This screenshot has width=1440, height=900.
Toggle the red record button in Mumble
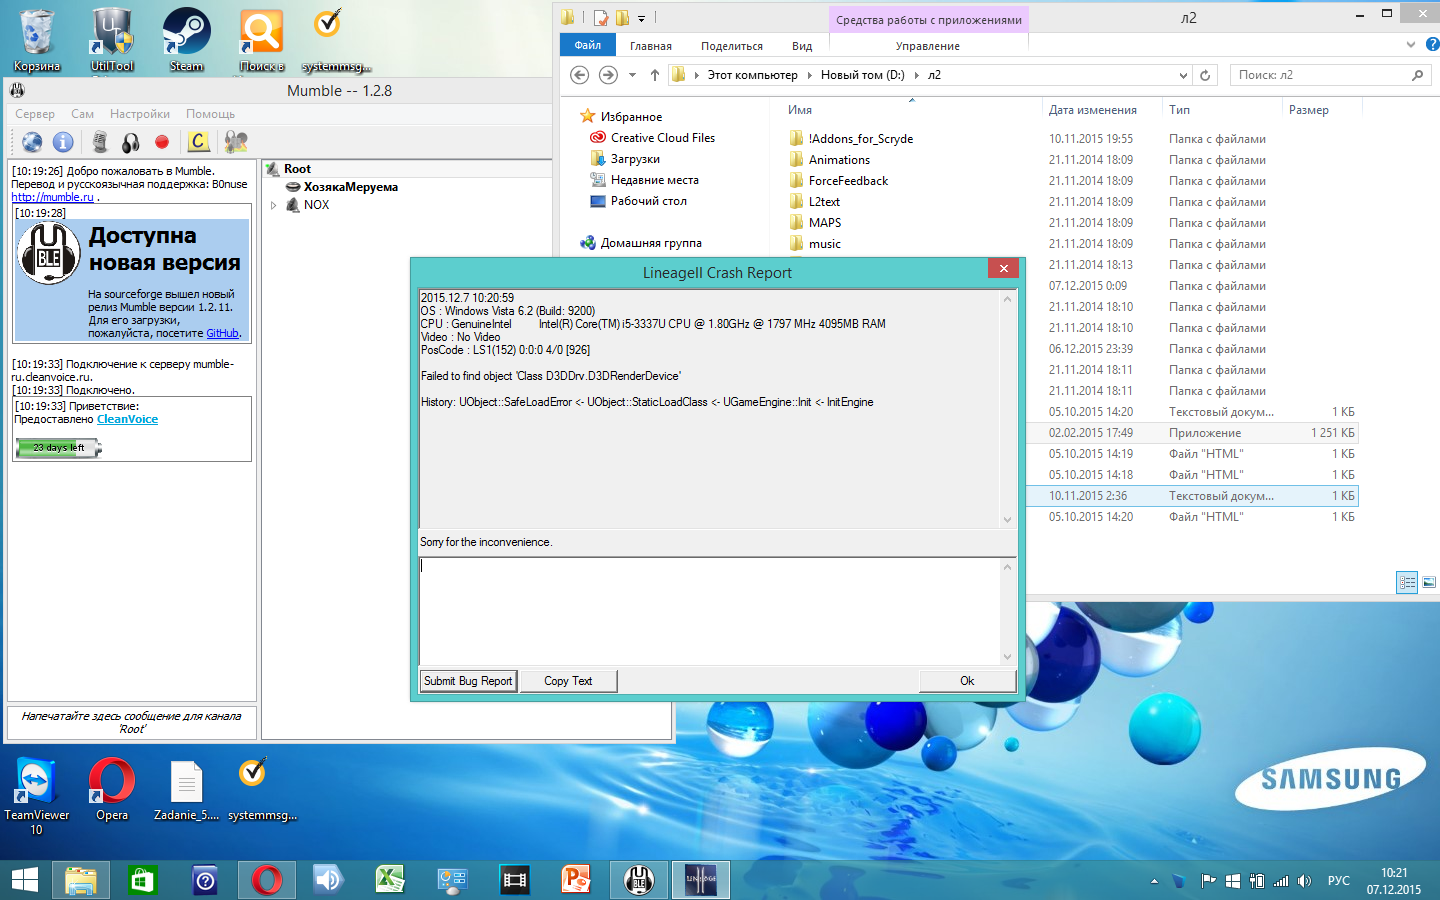[x=162, y=142]
